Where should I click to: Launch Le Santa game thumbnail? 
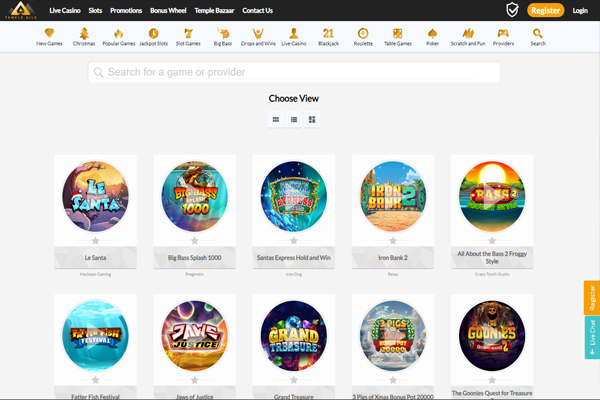pyautogui.click(x=95, y=196)
